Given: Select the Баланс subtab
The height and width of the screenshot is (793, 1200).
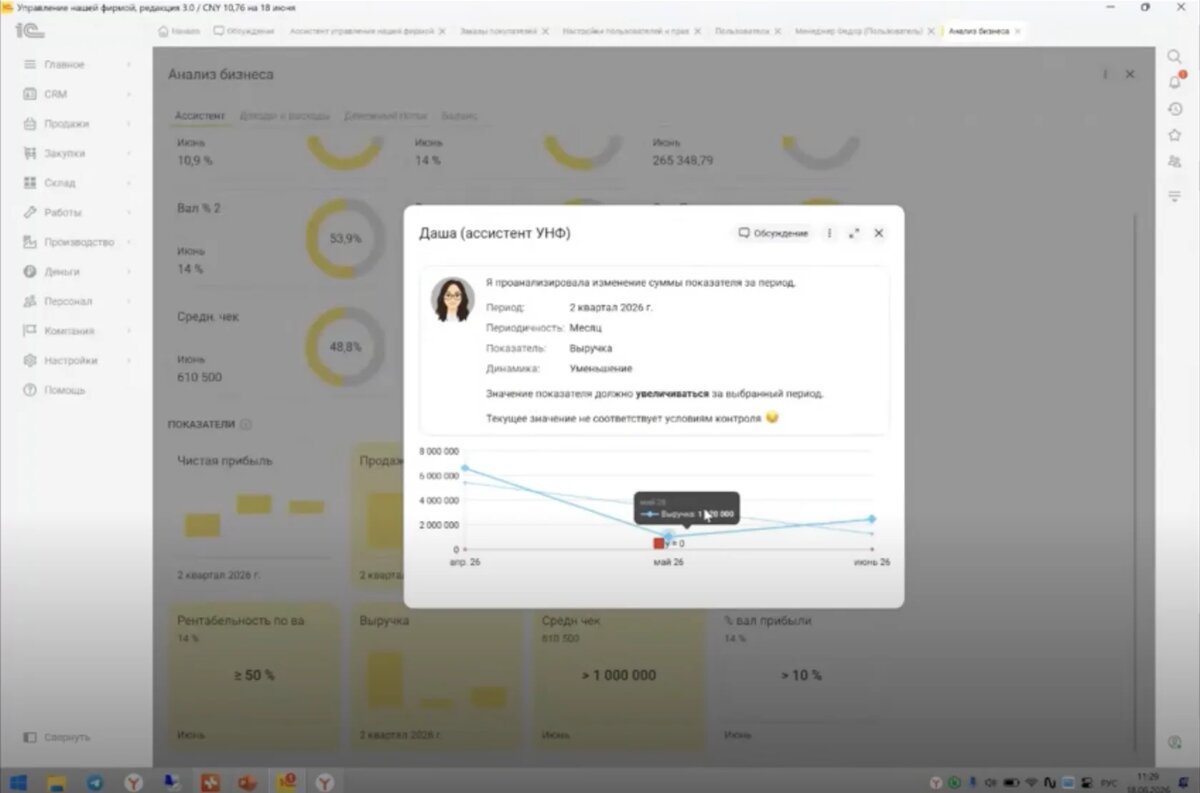Looking at the screenshot, I should (x=459, y=116).
